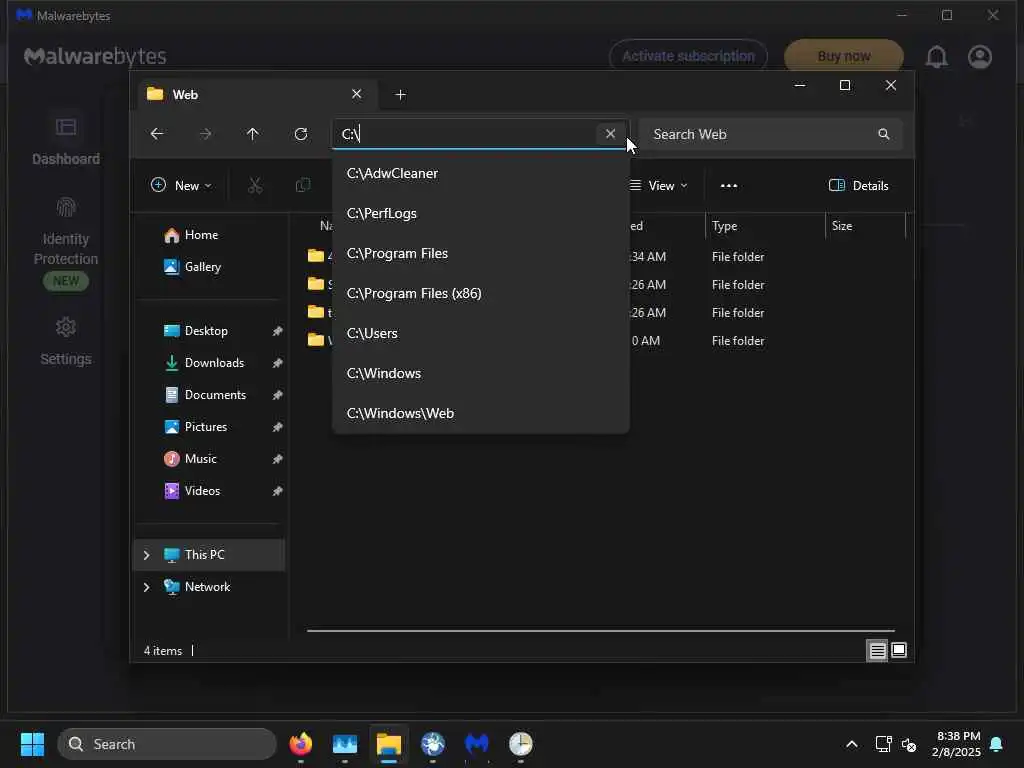Open Home in navigation pane
The image size is (1024, 768).
[209, 235]
